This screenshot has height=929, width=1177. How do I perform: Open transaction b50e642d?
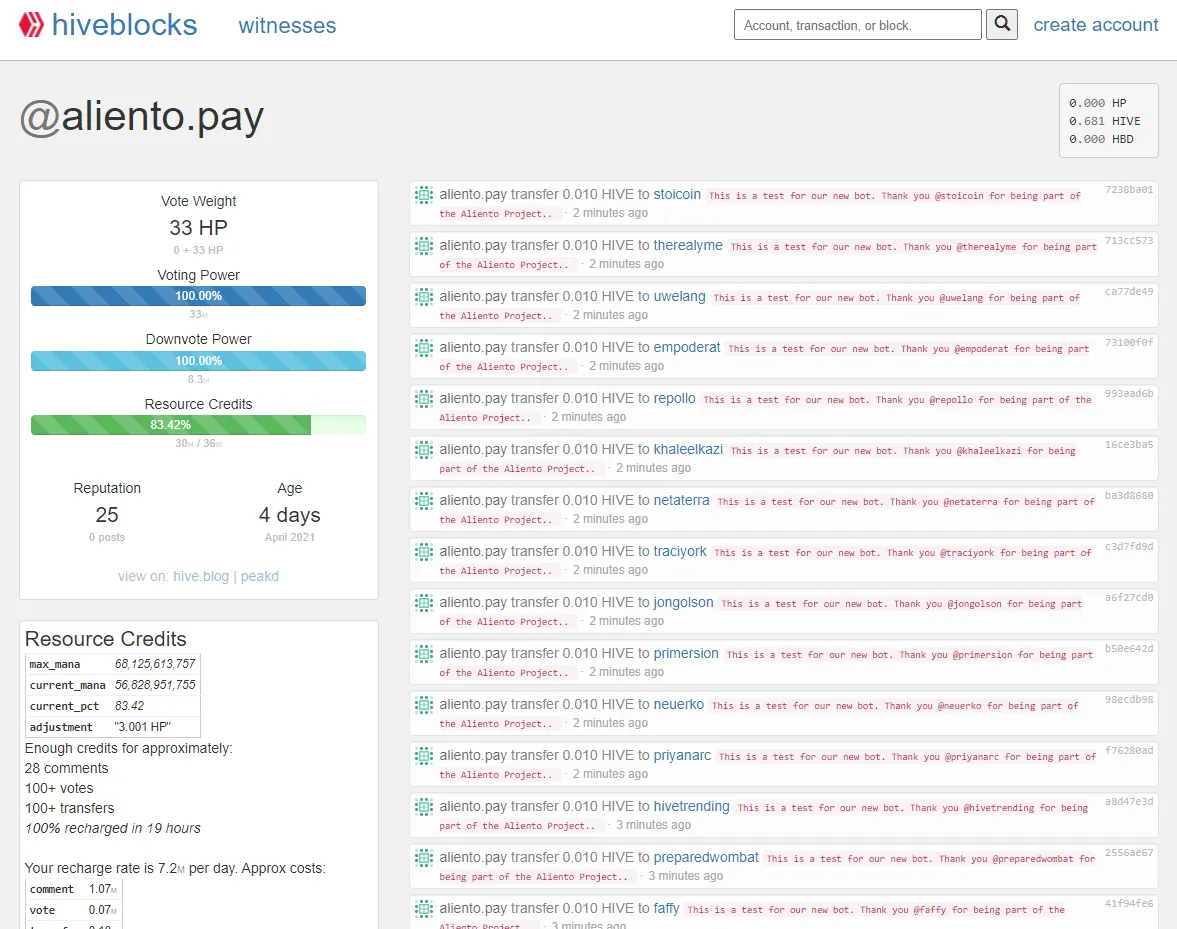[1129, 649]
